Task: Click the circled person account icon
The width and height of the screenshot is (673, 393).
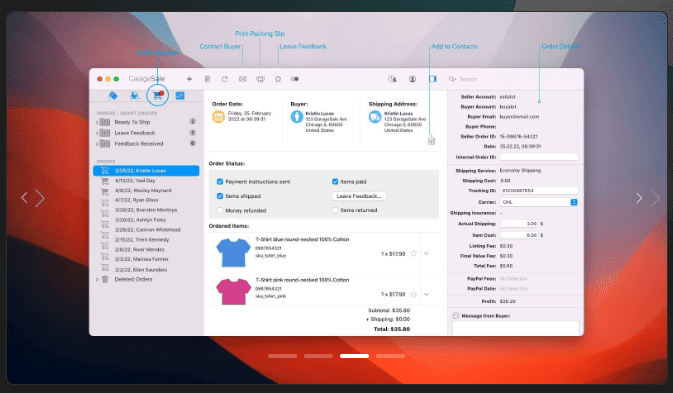Action: 412,79
